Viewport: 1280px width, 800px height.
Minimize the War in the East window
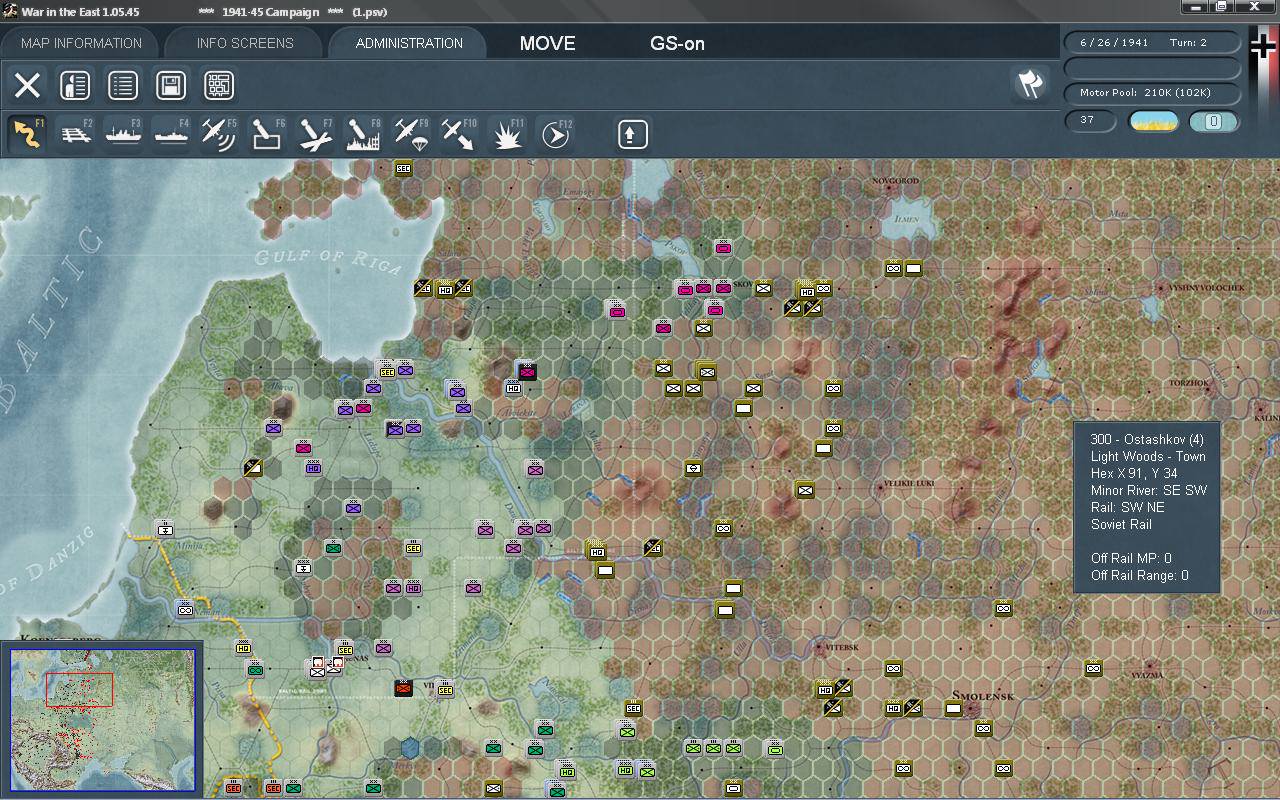(x=1196, y=7)
